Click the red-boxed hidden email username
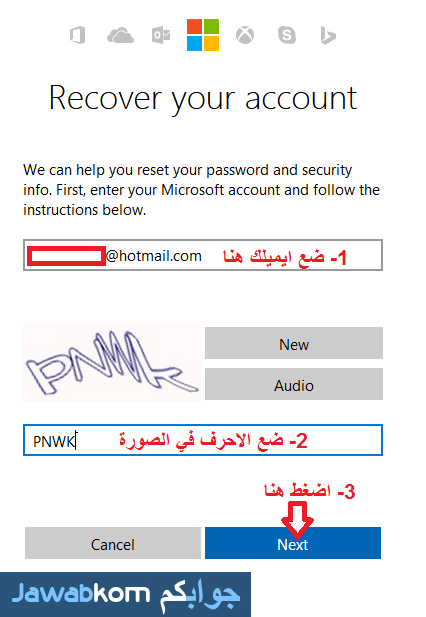Viewport: 426px width, 617px height. (66, 256)
